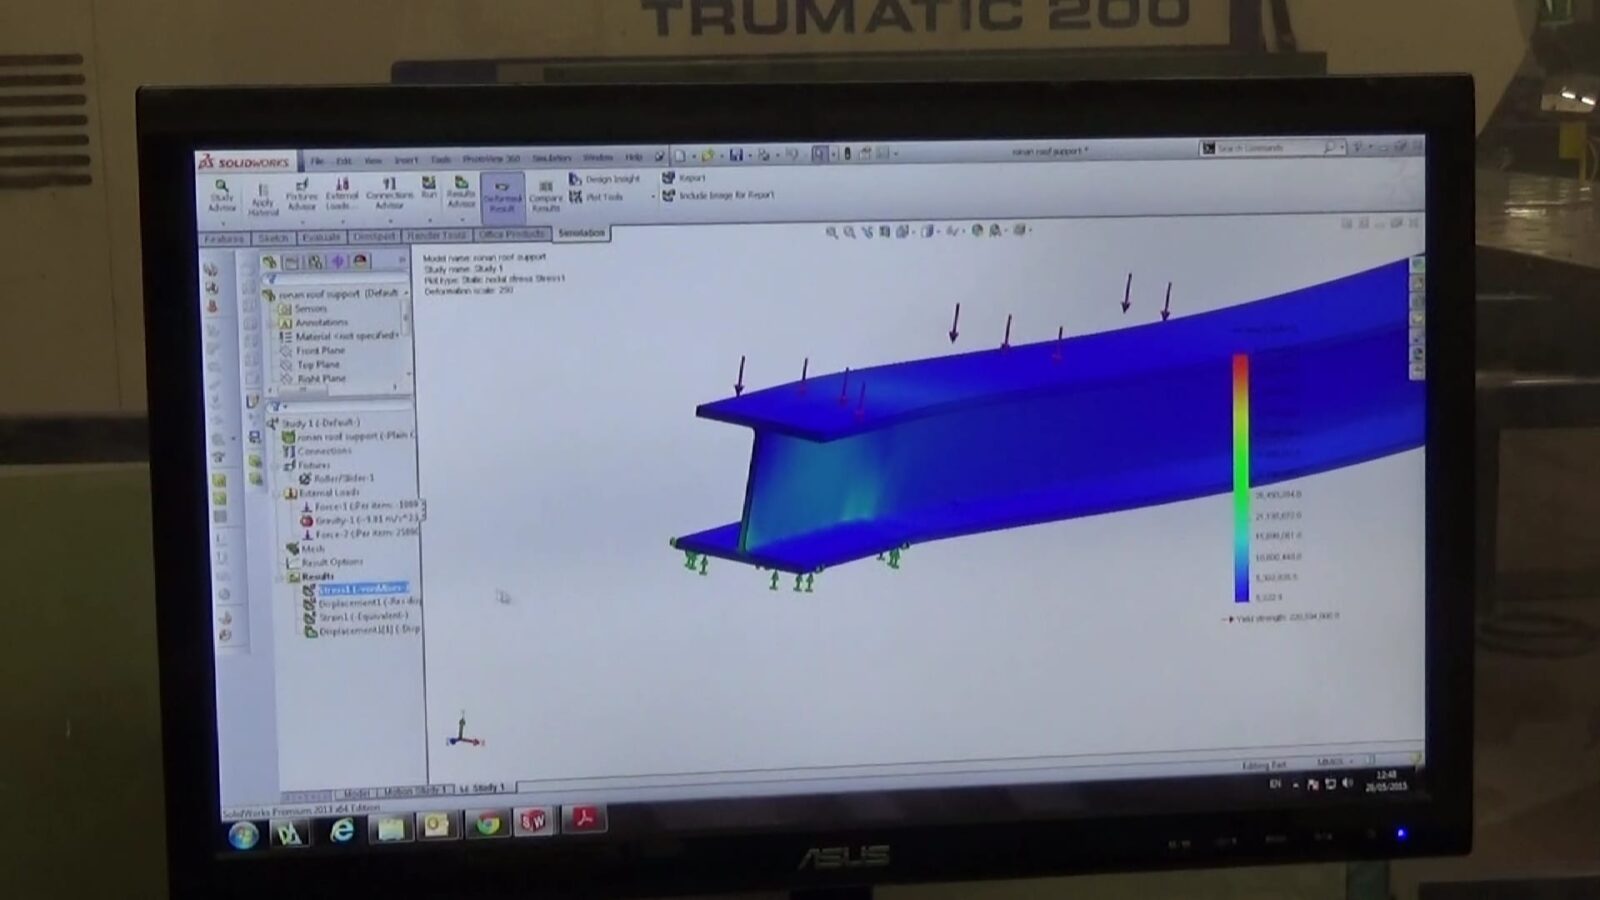Select Annotations in the feature tree
This screenshot has width=1600, height=900.
[314, 323]
